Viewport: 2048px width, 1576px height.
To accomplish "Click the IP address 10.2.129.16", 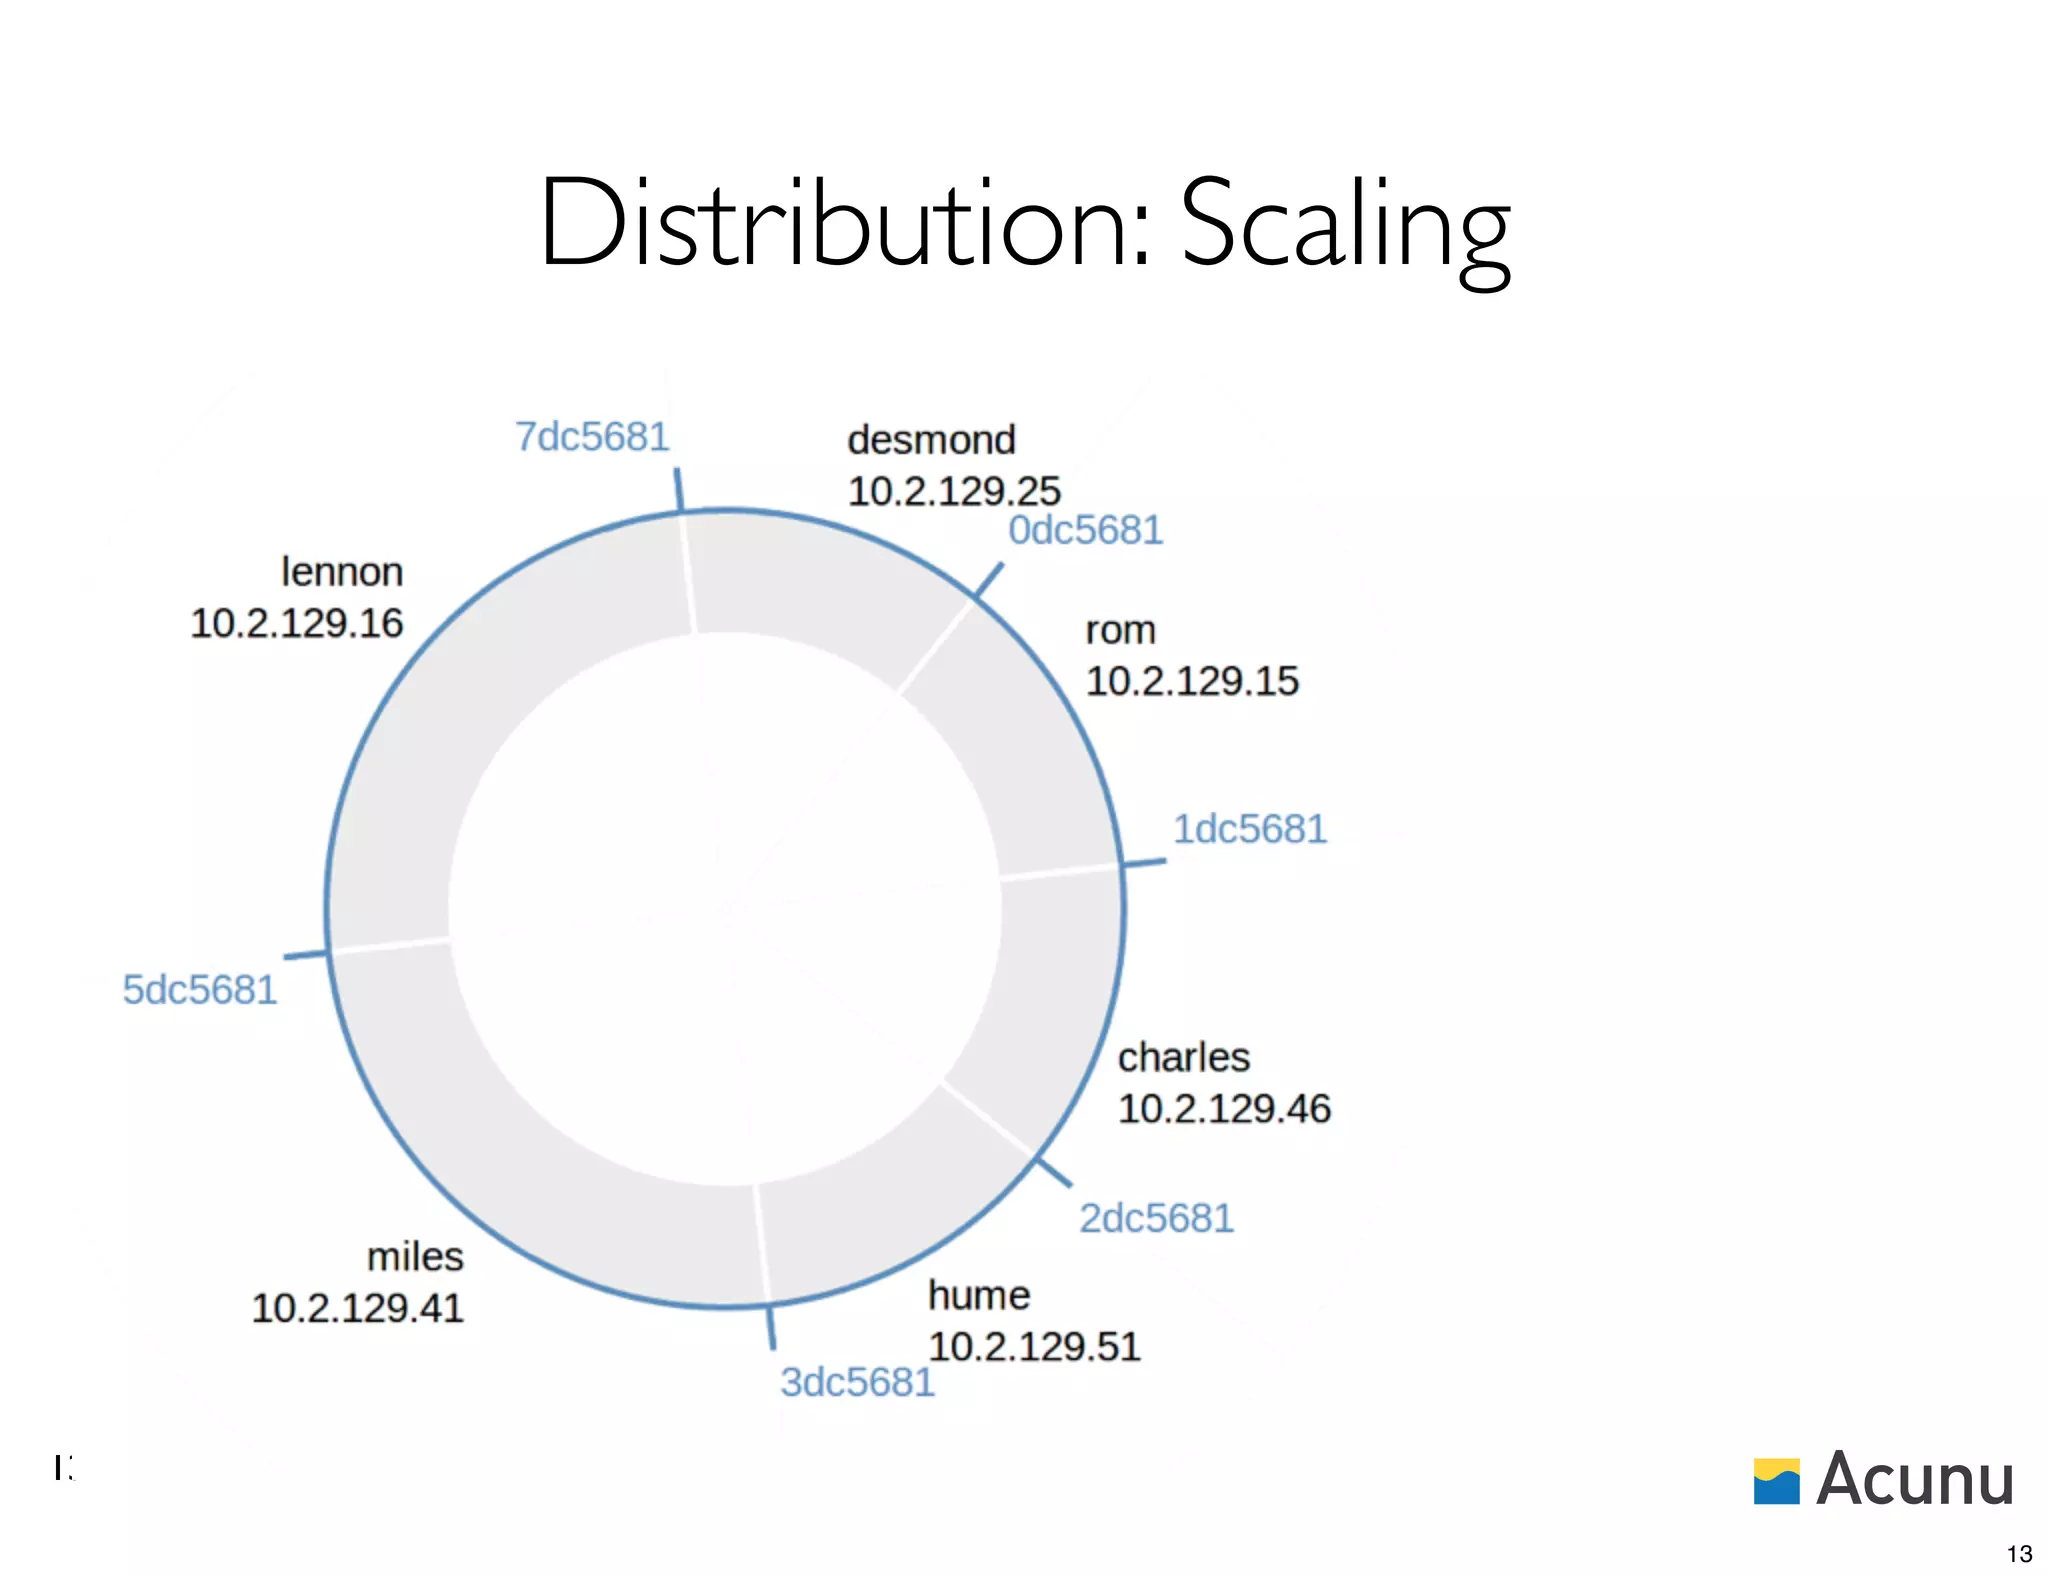I will click(296, 623).
